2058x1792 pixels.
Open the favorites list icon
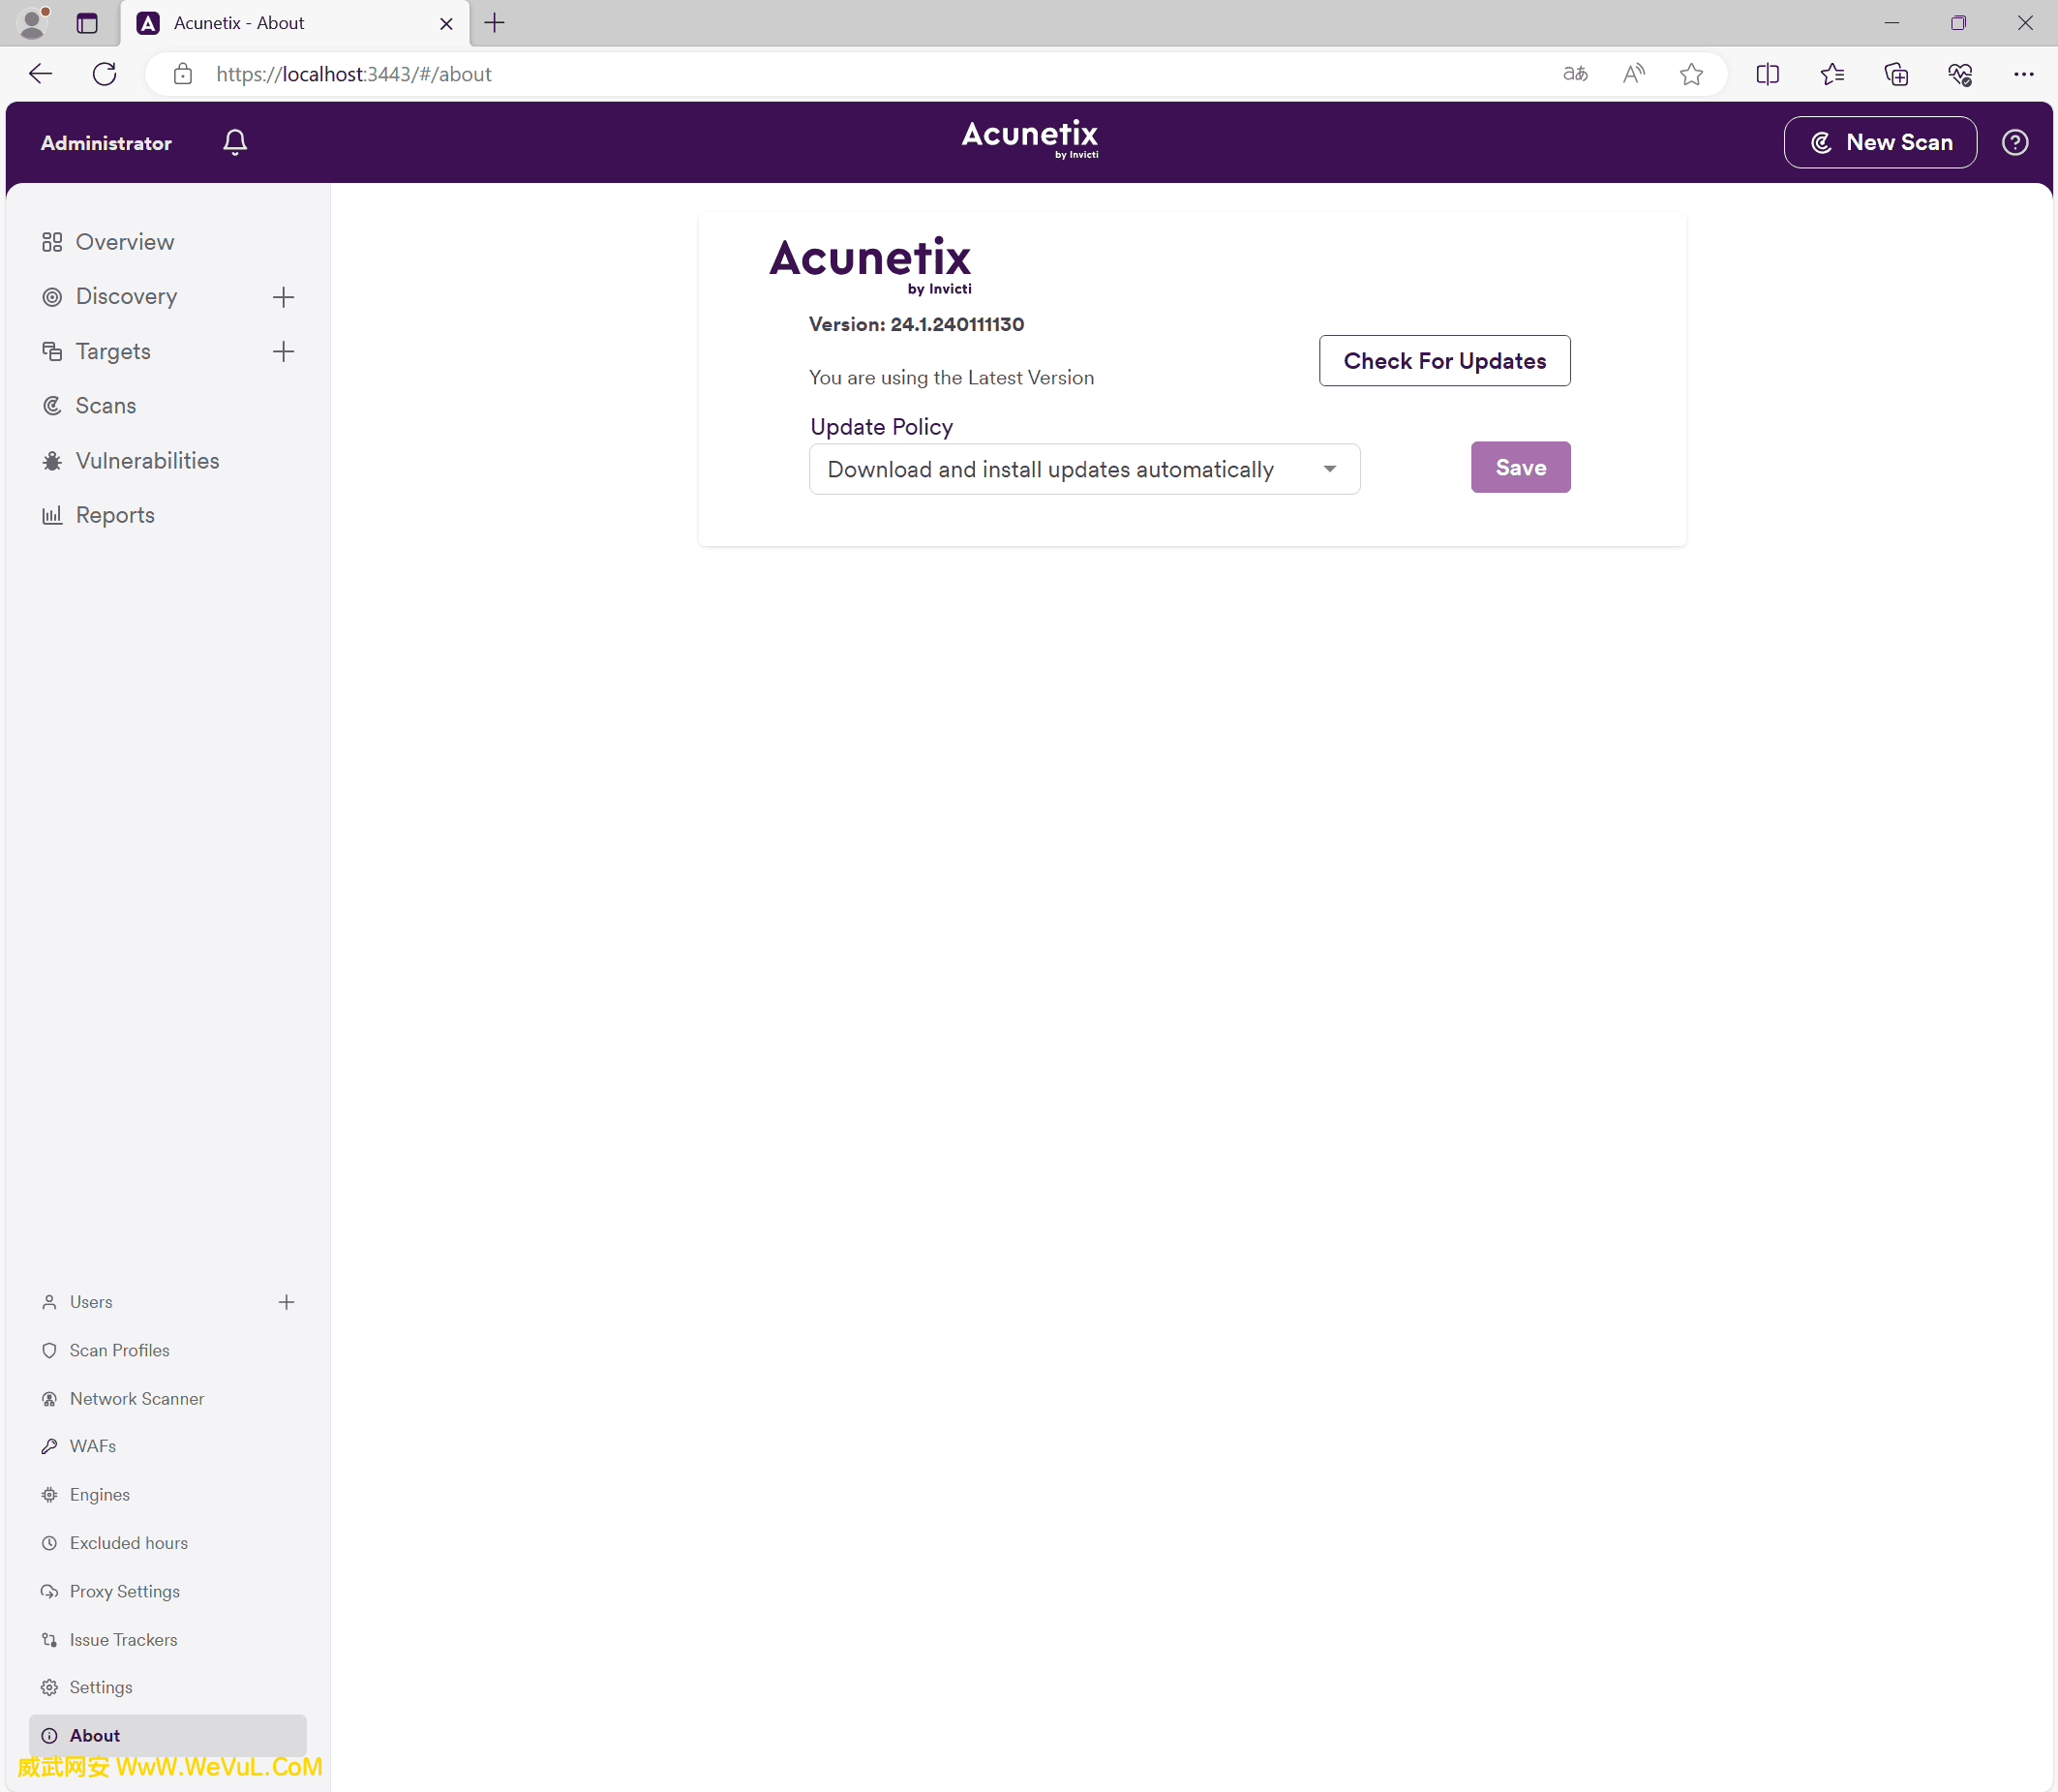point(1831,74)
